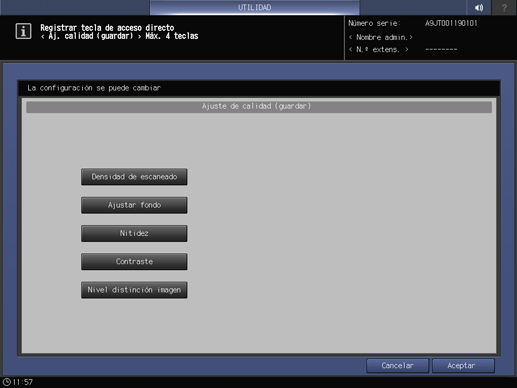Open help with the question mark icon
Image resolution: width=517 pixels, height=388 pixels.
pyautogui.click(x=504, y=7)
